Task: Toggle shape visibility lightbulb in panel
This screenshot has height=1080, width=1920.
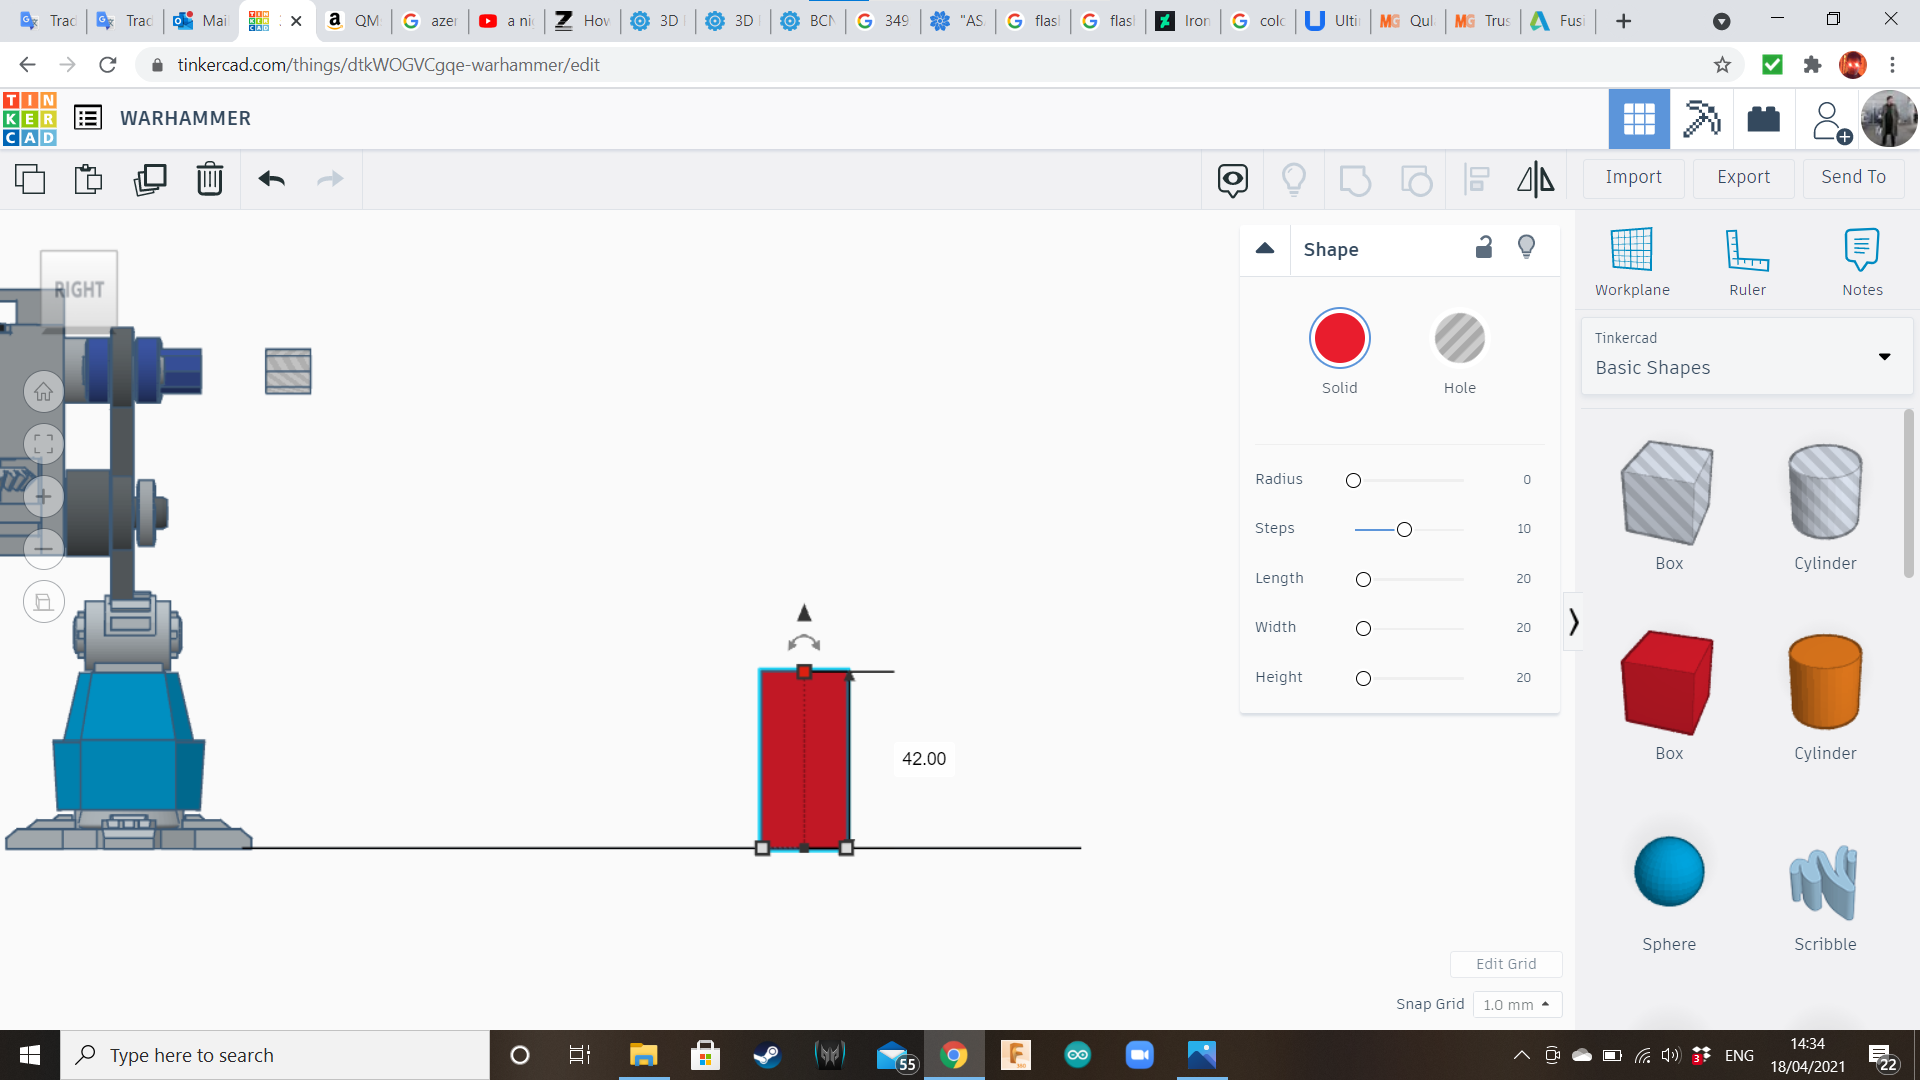Action: point(1526,247)
